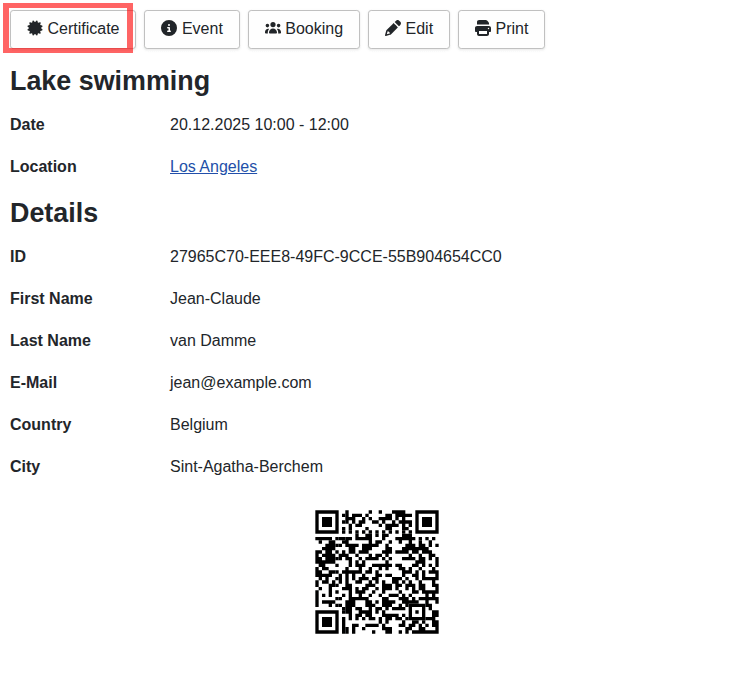The height and width of the screenshot is (700, 750).
Task: Click the pencil icon to edit
Action: pos(393,29)
